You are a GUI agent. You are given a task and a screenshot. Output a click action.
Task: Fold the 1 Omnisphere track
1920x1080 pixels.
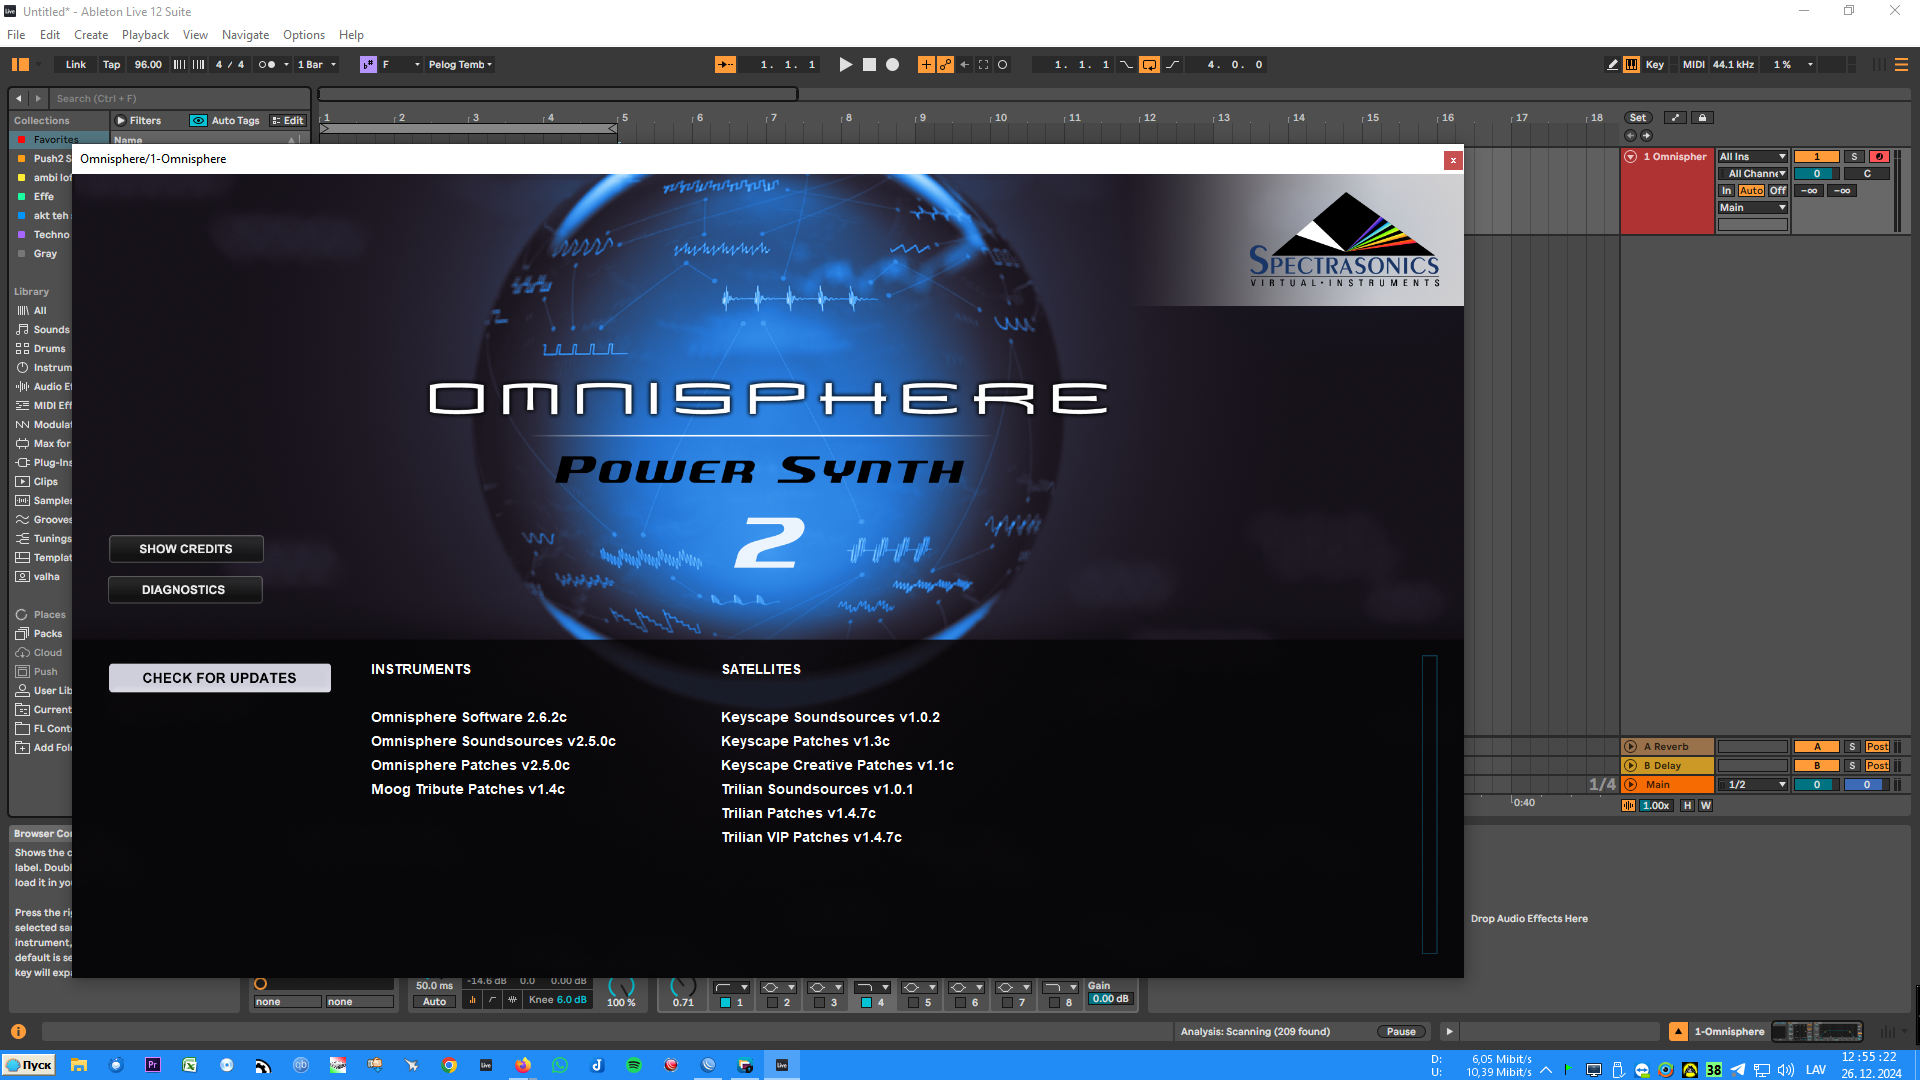click(x=1631, y=157)
